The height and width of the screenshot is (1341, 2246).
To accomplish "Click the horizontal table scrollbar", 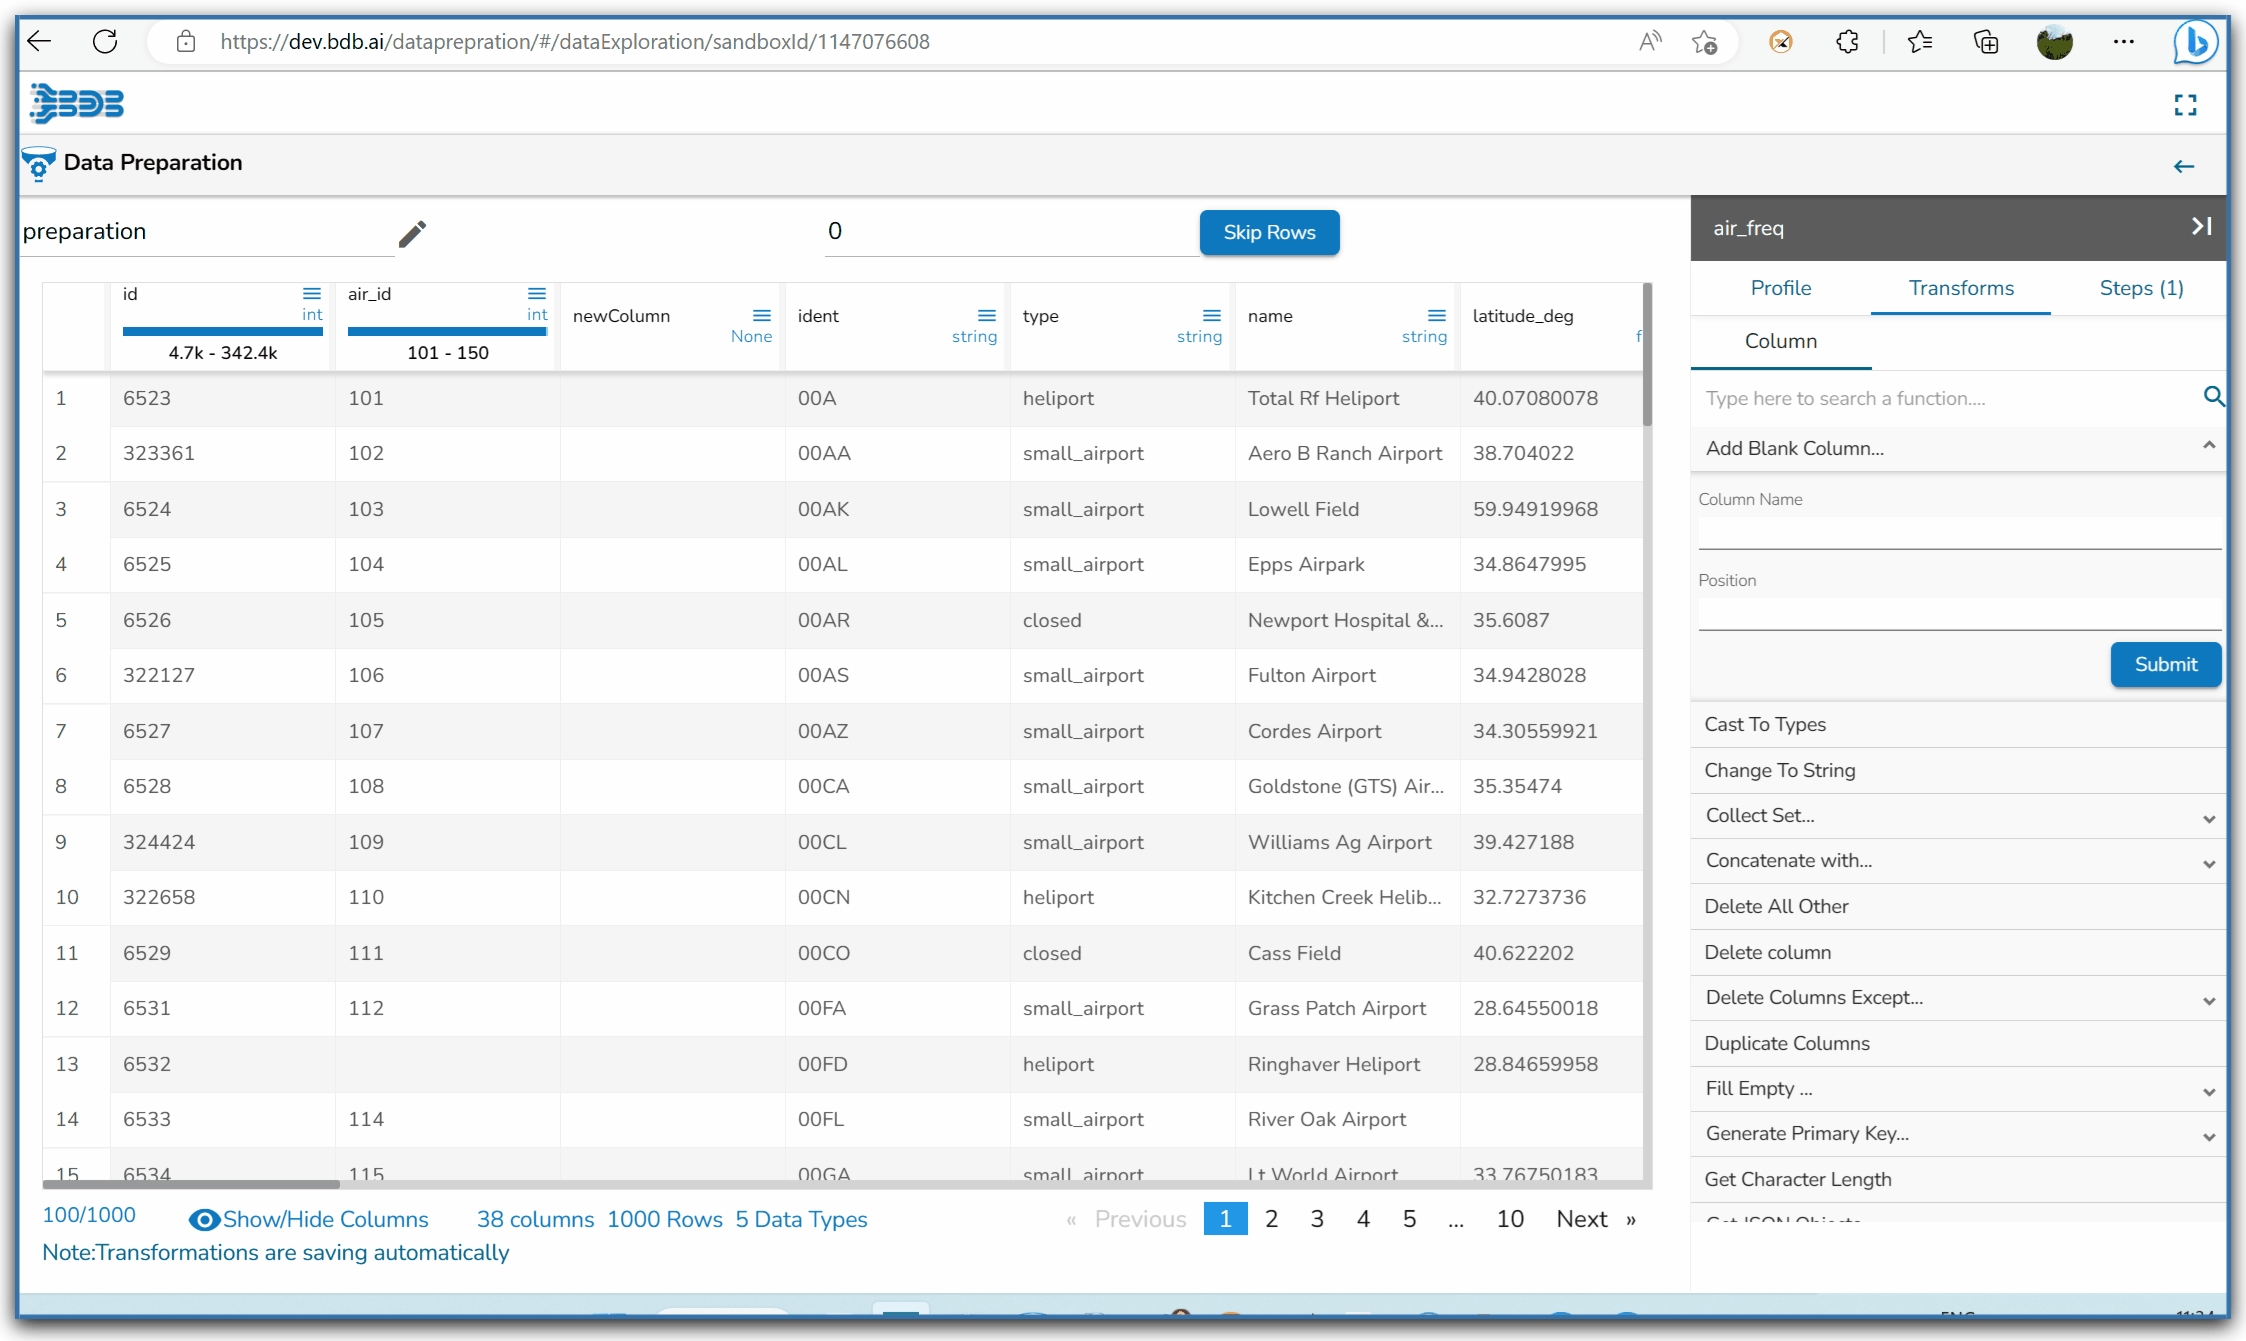I will [190, 1184].
